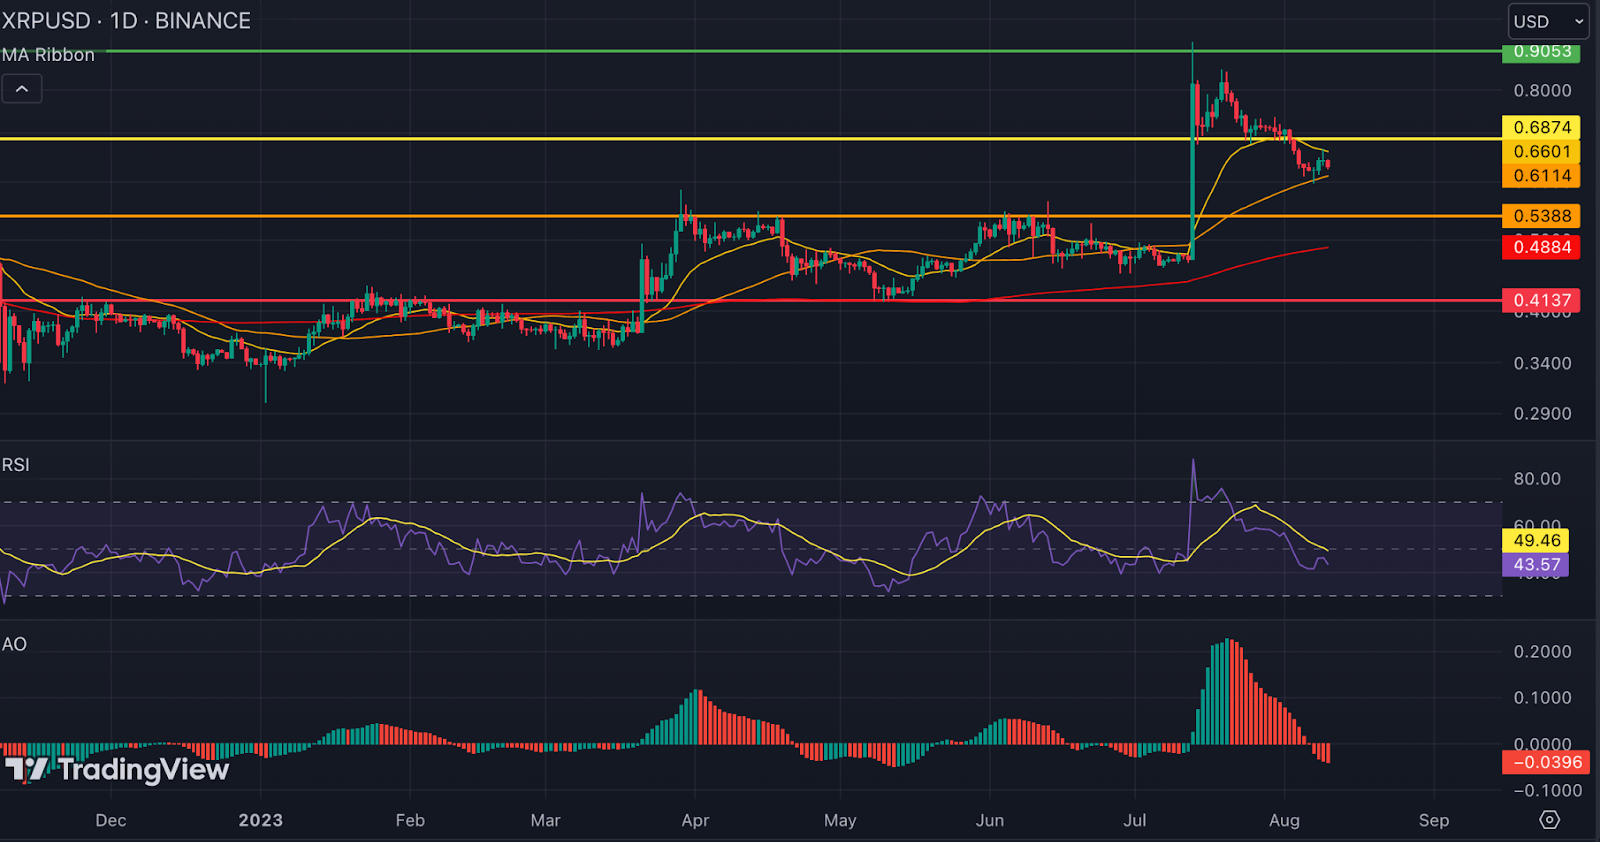The image size is (1600, 842).
Task: Click the 0.2000 AO scale value
Action: click(x=1542, y=651)
